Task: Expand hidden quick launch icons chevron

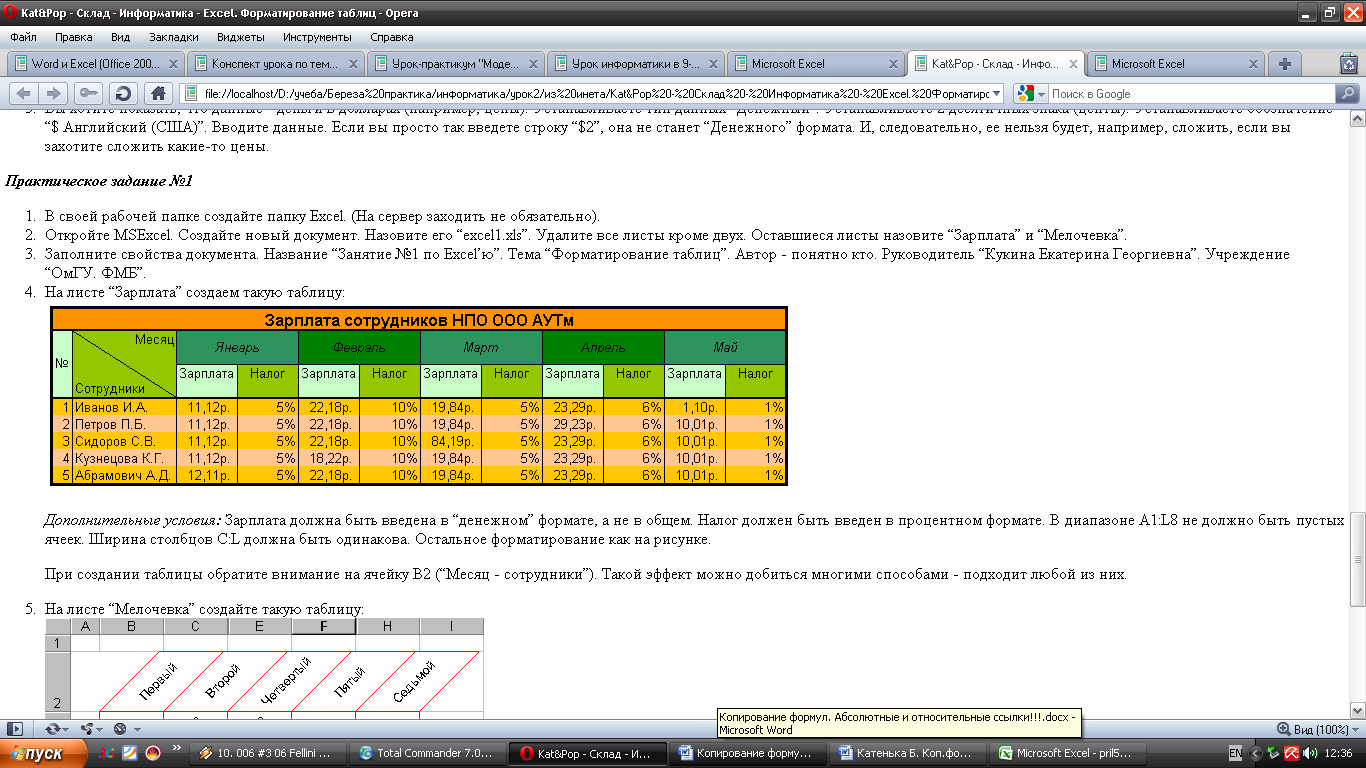Action: 177,748
